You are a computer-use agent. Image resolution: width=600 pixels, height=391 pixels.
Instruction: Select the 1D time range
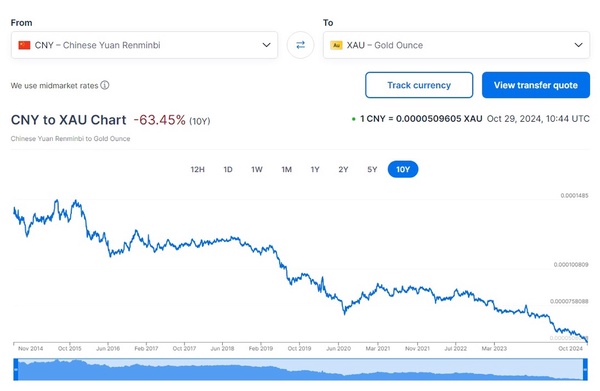click(228, 169)
